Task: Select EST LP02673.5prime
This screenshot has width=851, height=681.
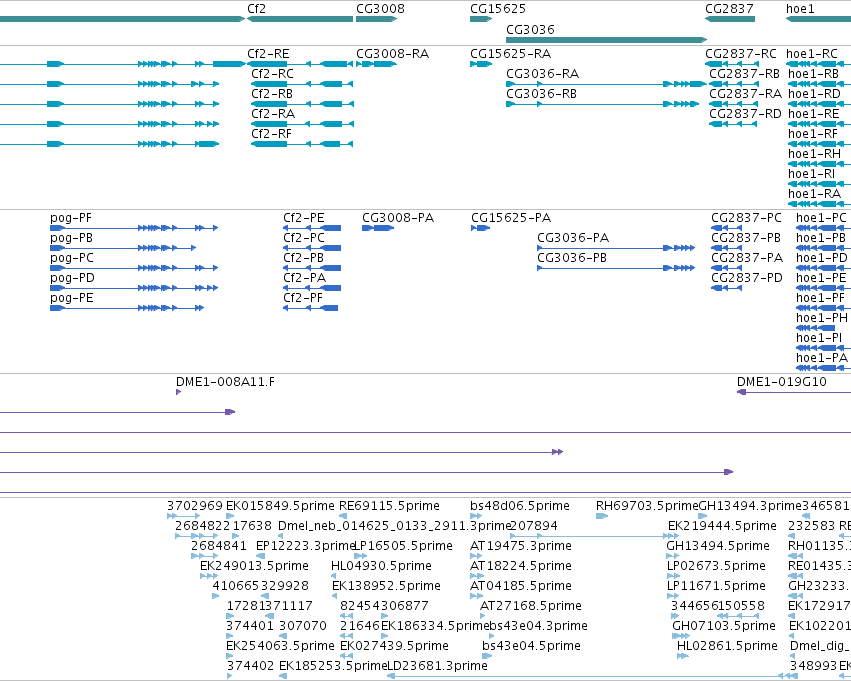Action: [x=673, y=576]
